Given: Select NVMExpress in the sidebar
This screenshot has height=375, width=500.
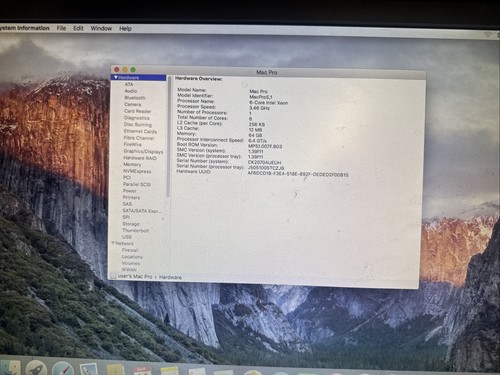Looking at the screenshot, I should (x=137, y=171).
